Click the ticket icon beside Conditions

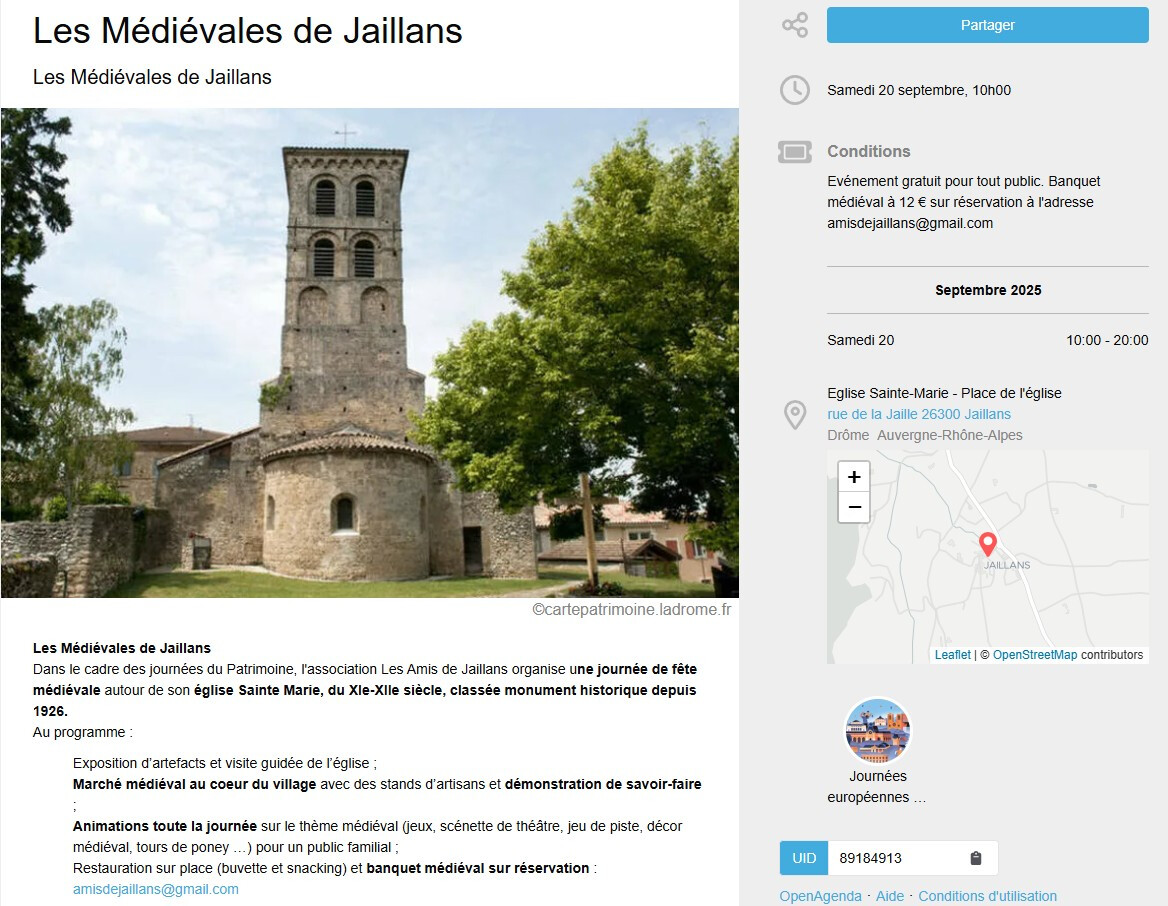coord(795,152)
